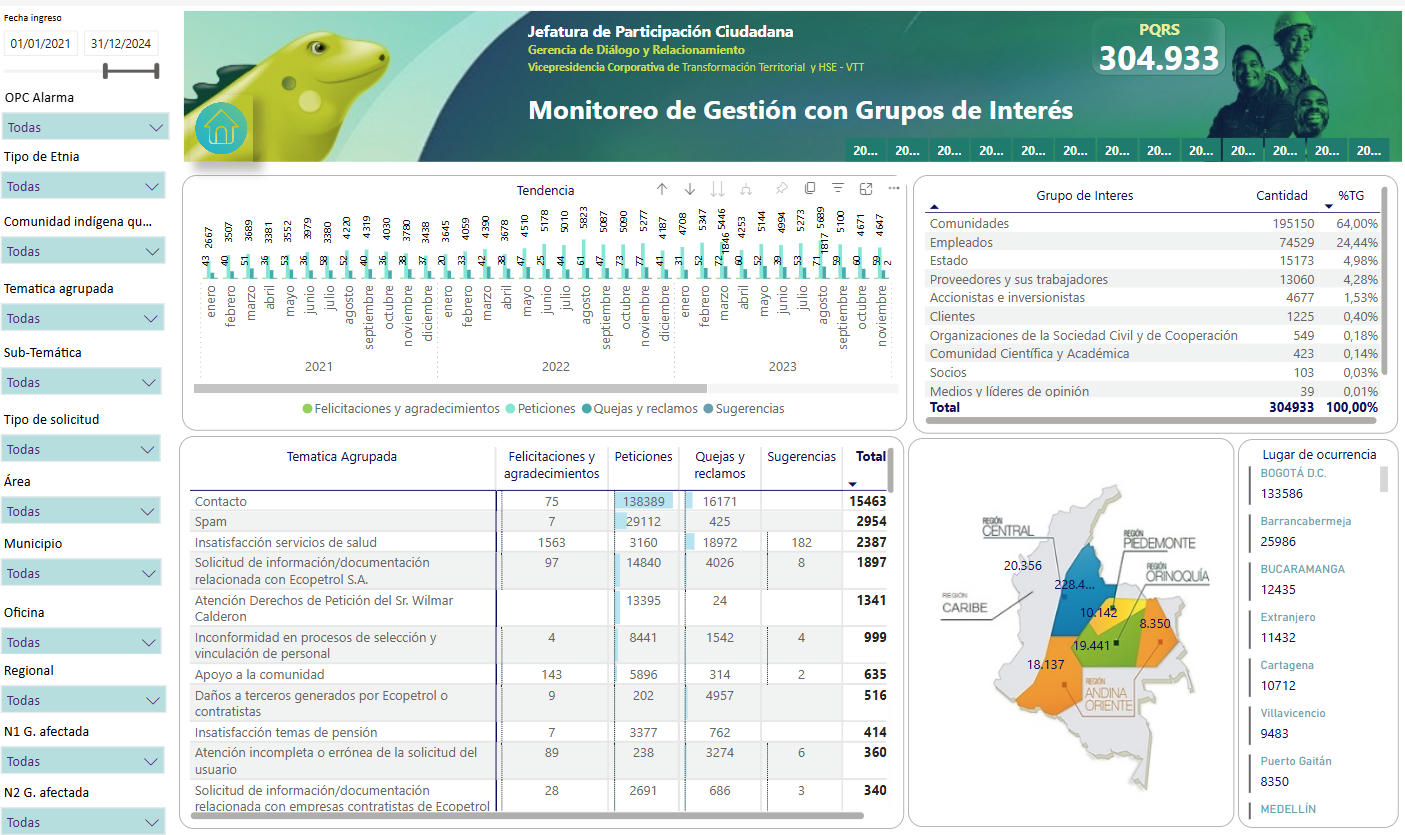Enable drill down mode in Tendencia chart
The width and height of the screenshot is (1405, 835).
pos(689,189)
